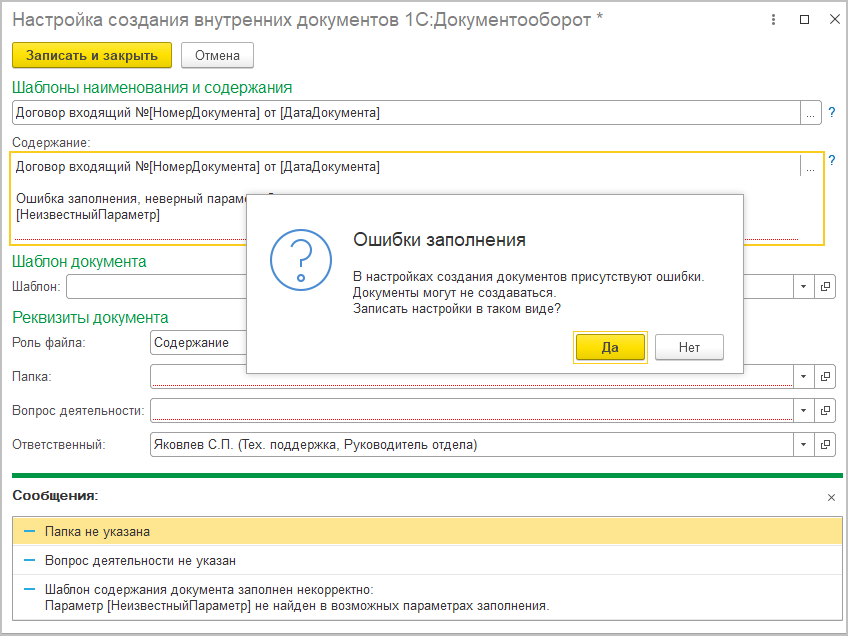Open help for the 'Содержание' field

click(832, 161)
